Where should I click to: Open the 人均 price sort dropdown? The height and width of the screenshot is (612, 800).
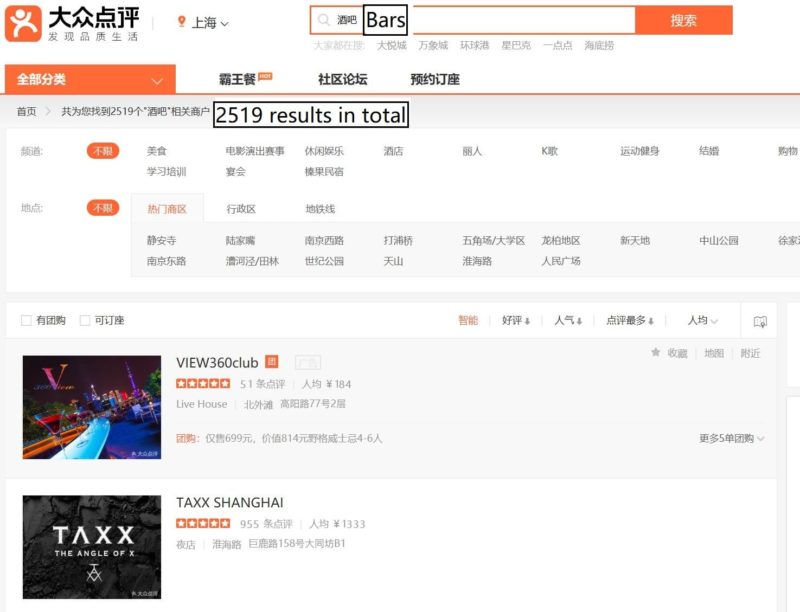pos(703,320)
